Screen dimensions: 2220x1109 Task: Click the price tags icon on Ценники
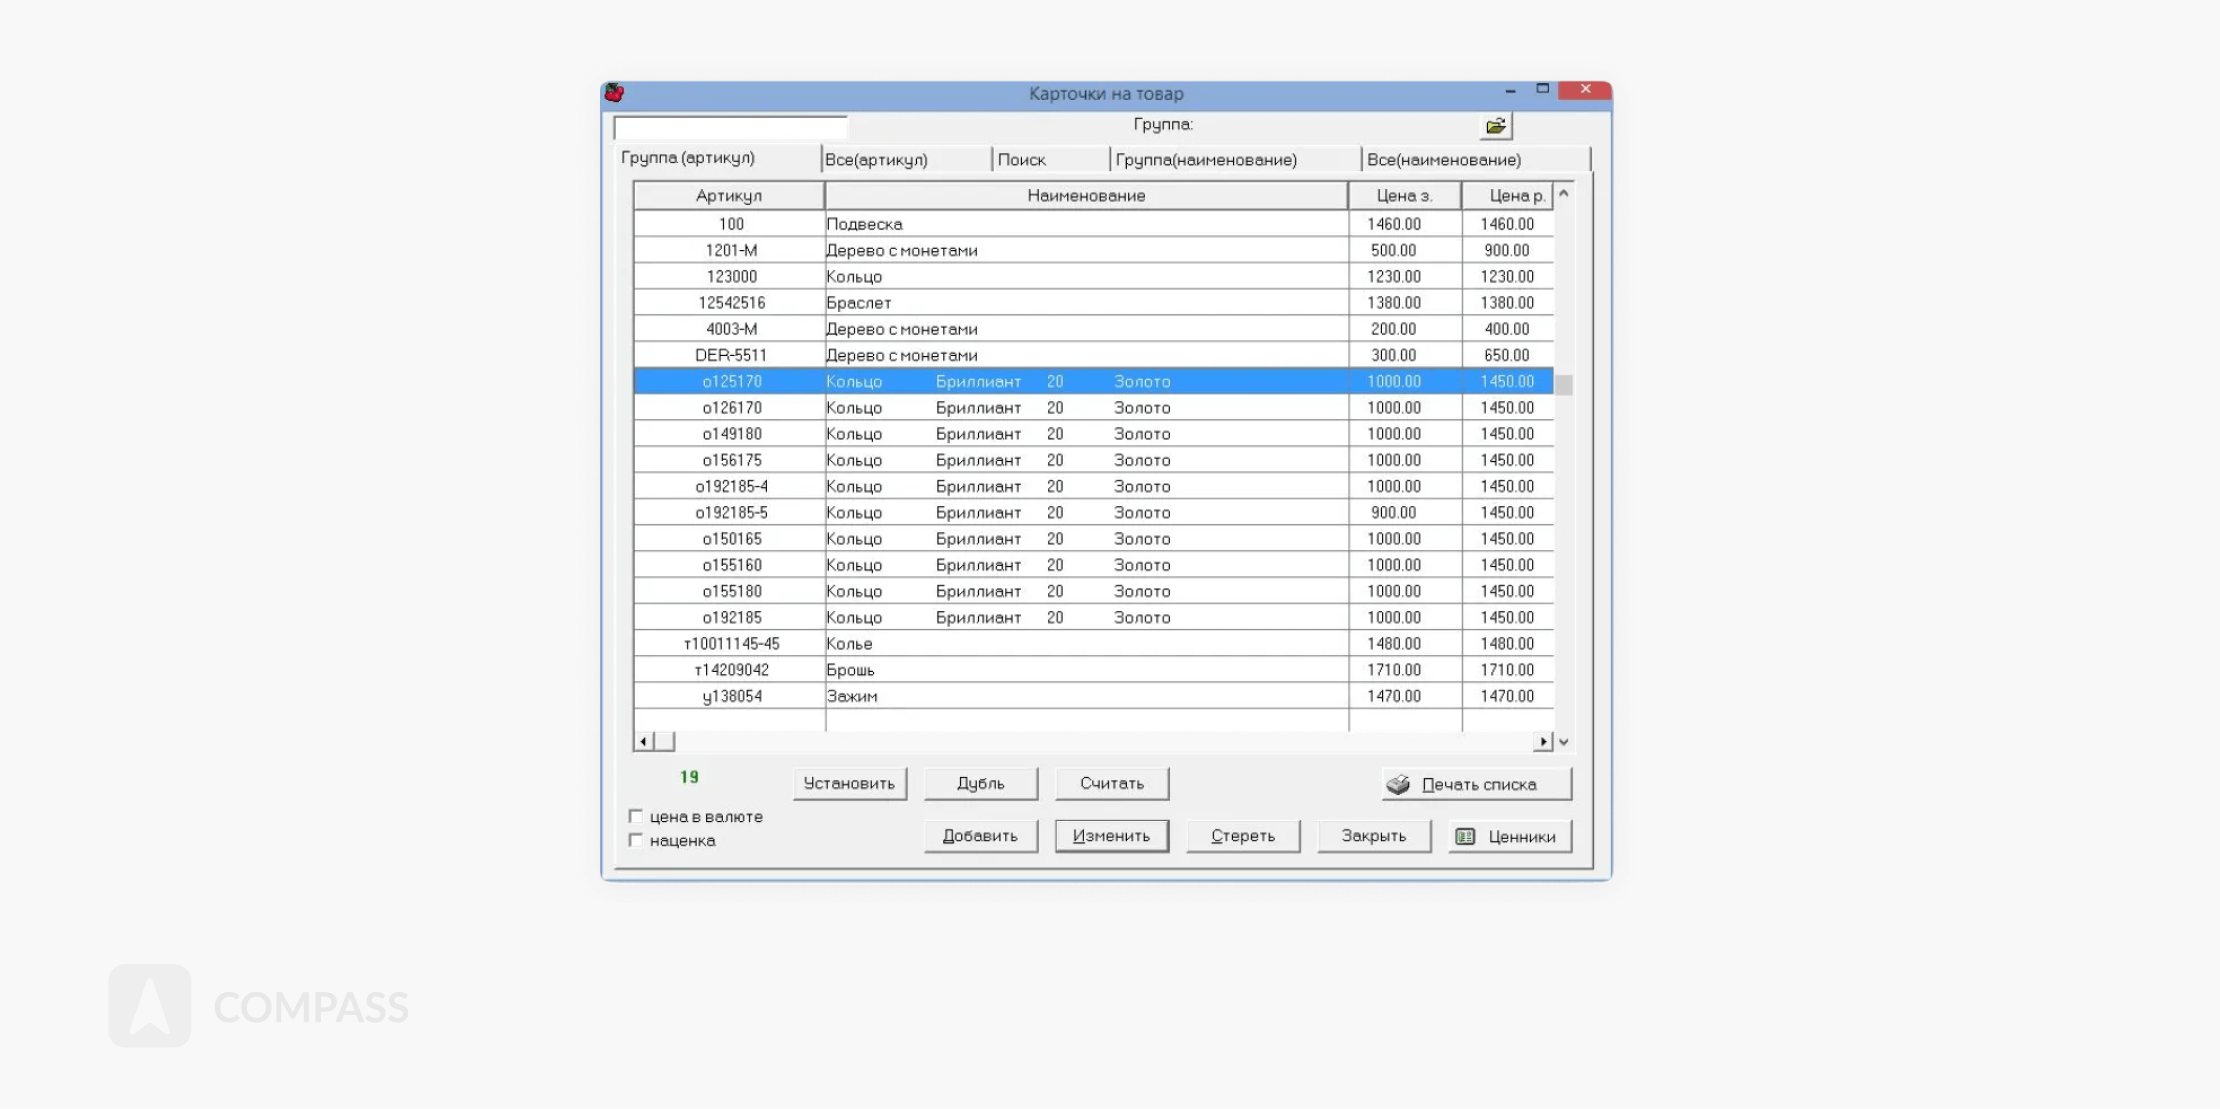click(1465, 837)
